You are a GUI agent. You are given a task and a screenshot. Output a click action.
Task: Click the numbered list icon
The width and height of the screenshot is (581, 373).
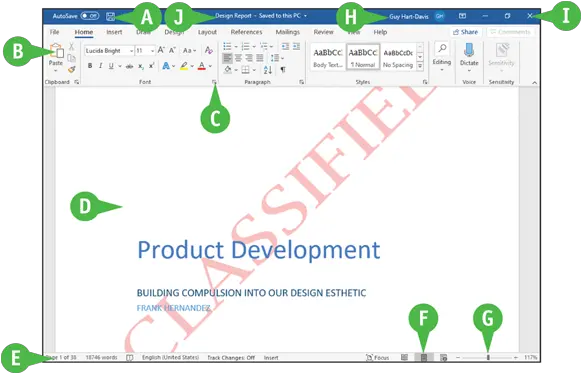(245, 46)
